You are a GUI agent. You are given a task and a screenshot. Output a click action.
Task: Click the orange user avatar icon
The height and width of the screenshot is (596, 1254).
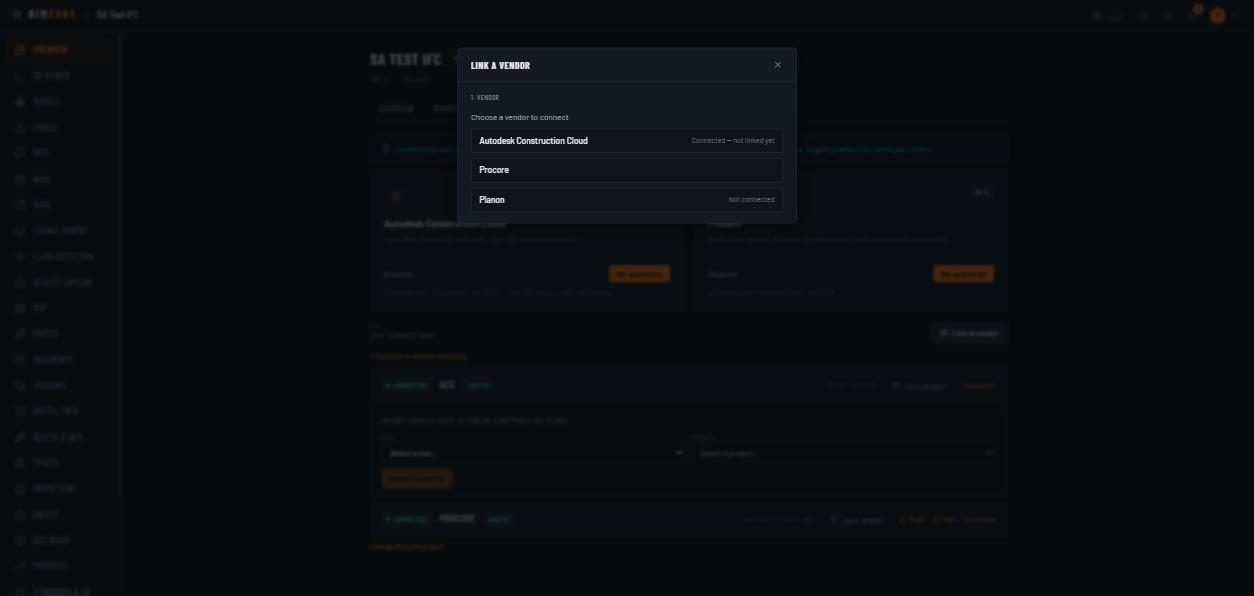(1217, 16)
